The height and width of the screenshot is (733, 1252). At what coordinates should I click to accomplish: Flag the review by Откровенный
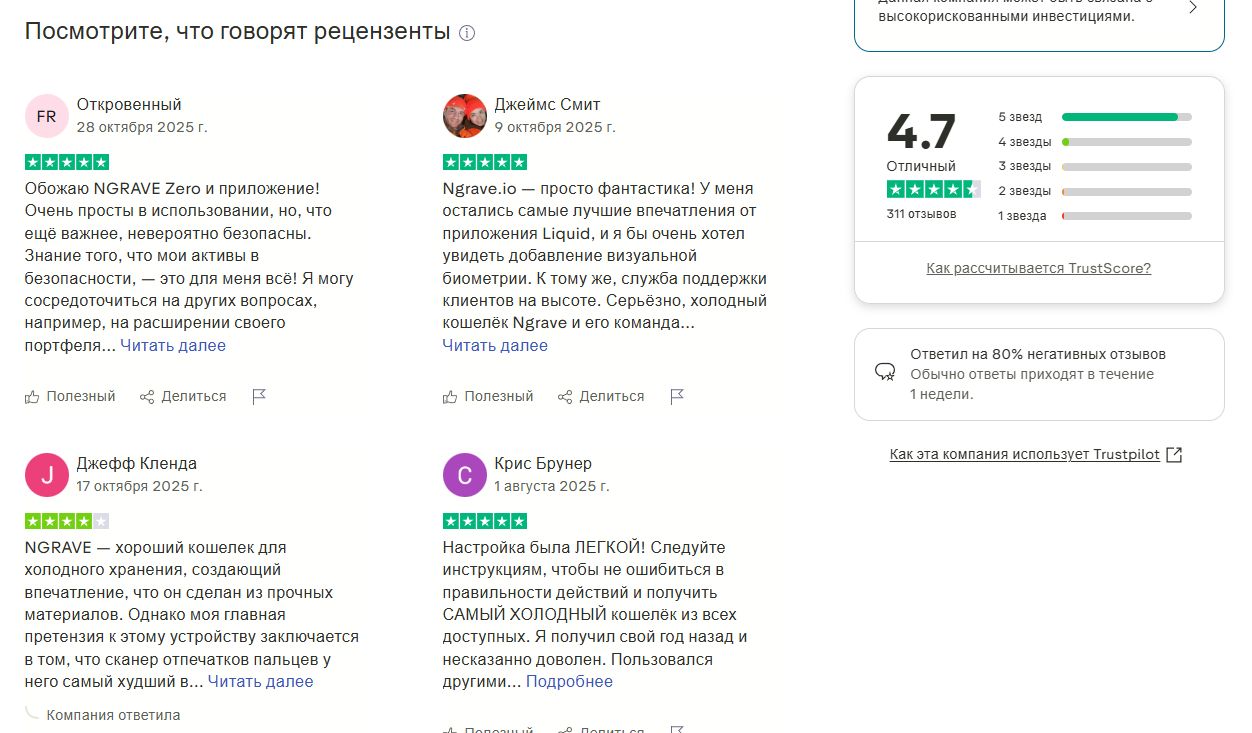259,397
